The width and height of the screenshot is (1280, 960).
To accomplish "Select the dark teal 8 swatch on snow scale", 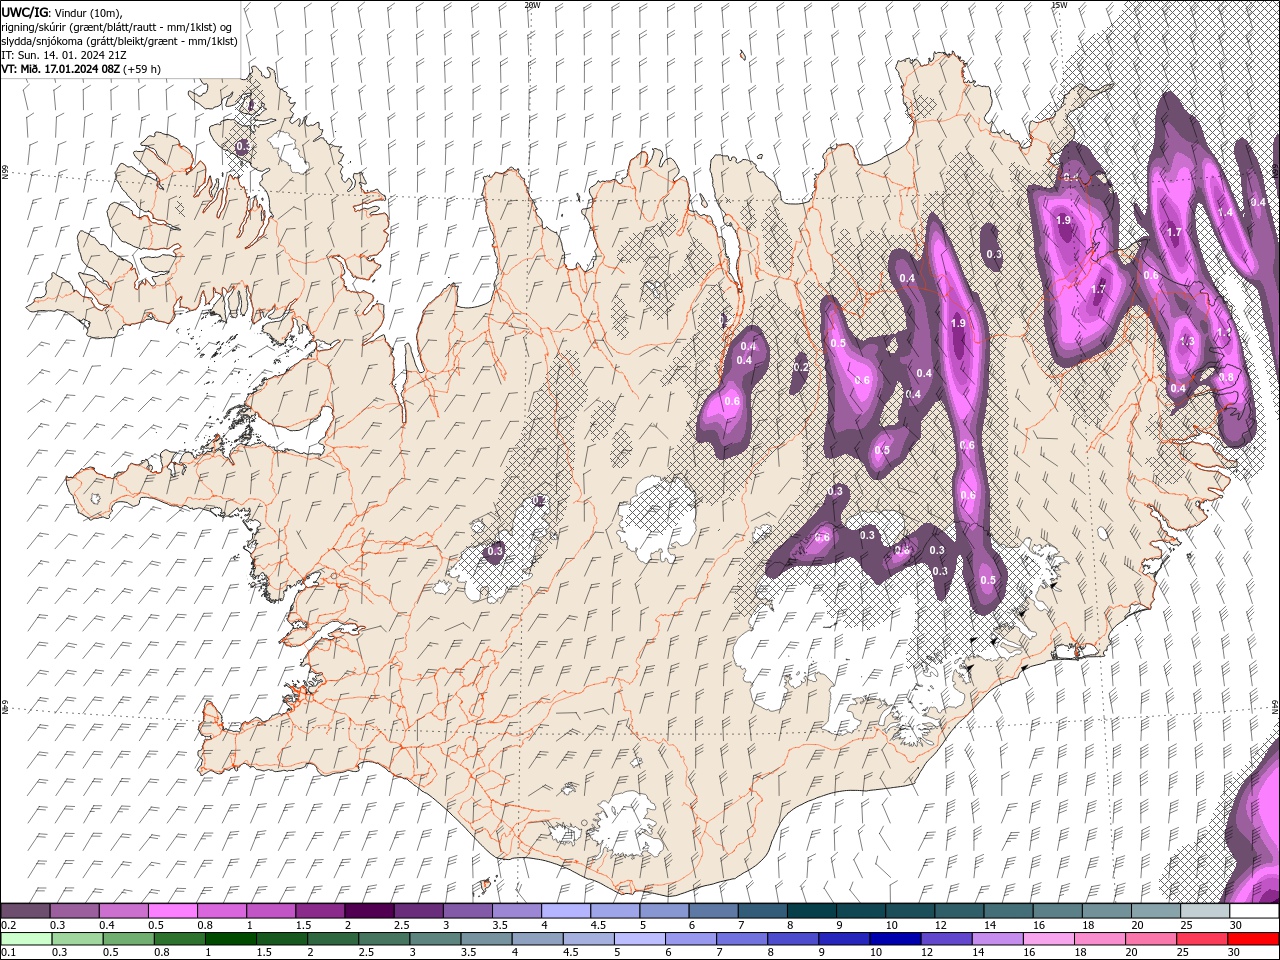I will click(812, 911).
